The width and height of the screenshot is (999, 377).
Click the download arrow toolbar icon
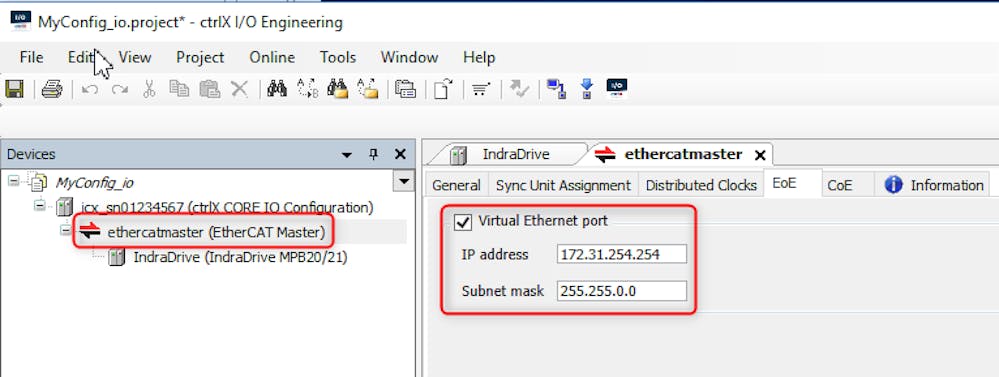(587, 89)
